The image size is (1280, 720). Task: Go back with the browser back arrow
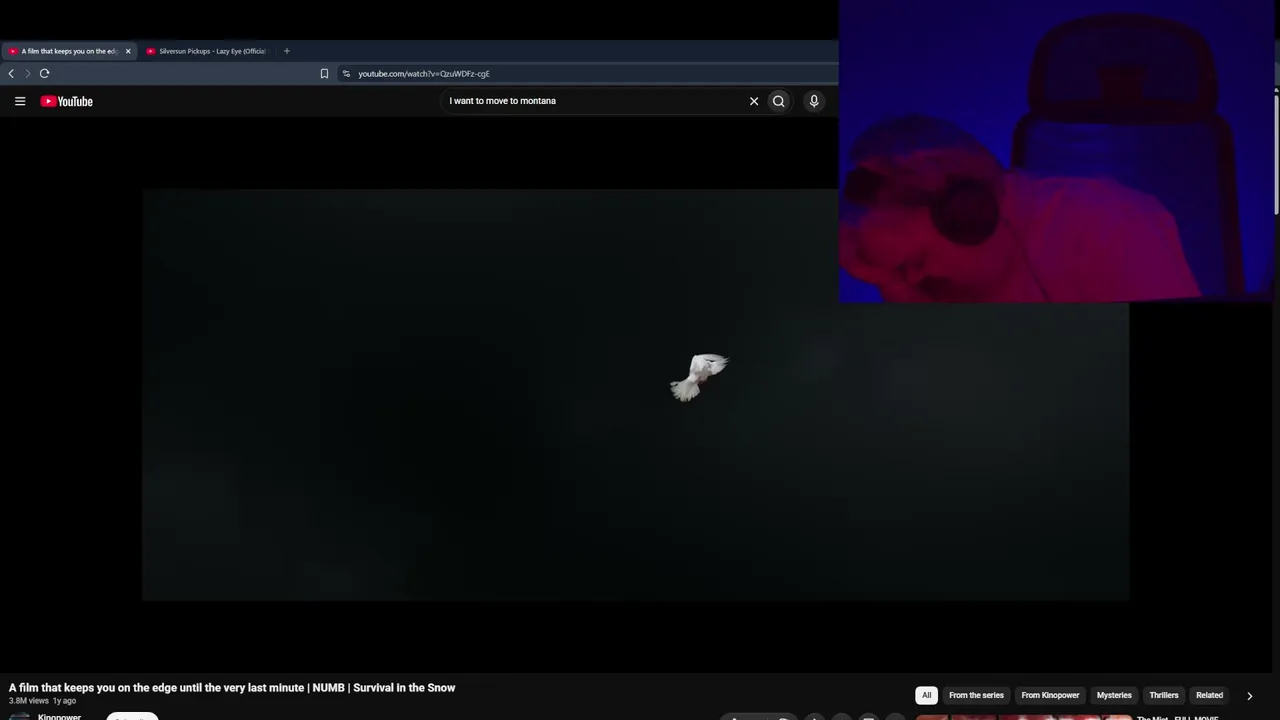coord(11,73)
